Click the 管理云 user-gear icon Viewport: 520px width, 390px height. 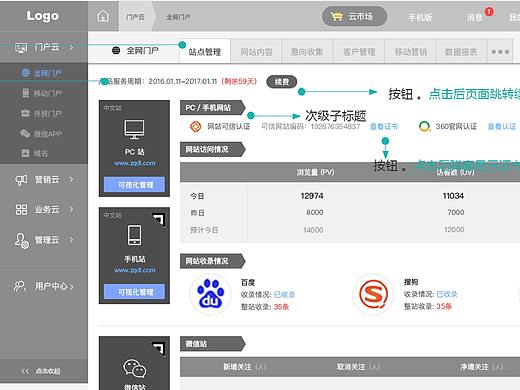[22, 240]
